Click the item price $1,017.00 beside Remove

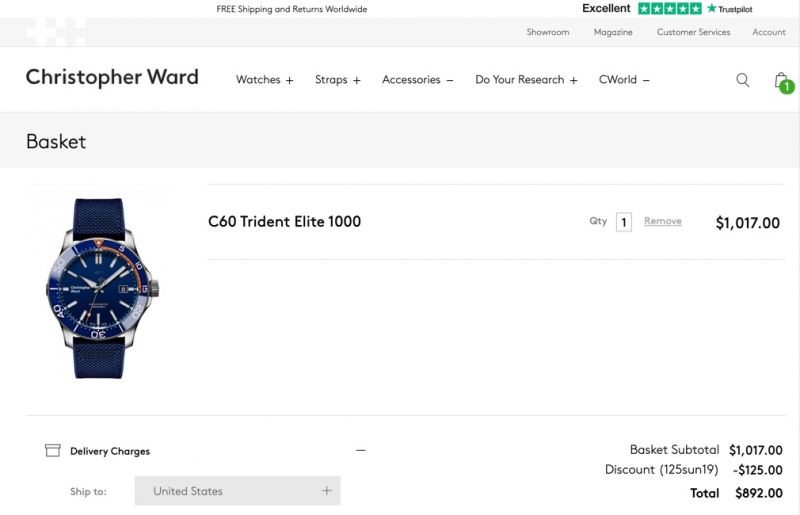point(747,223)
